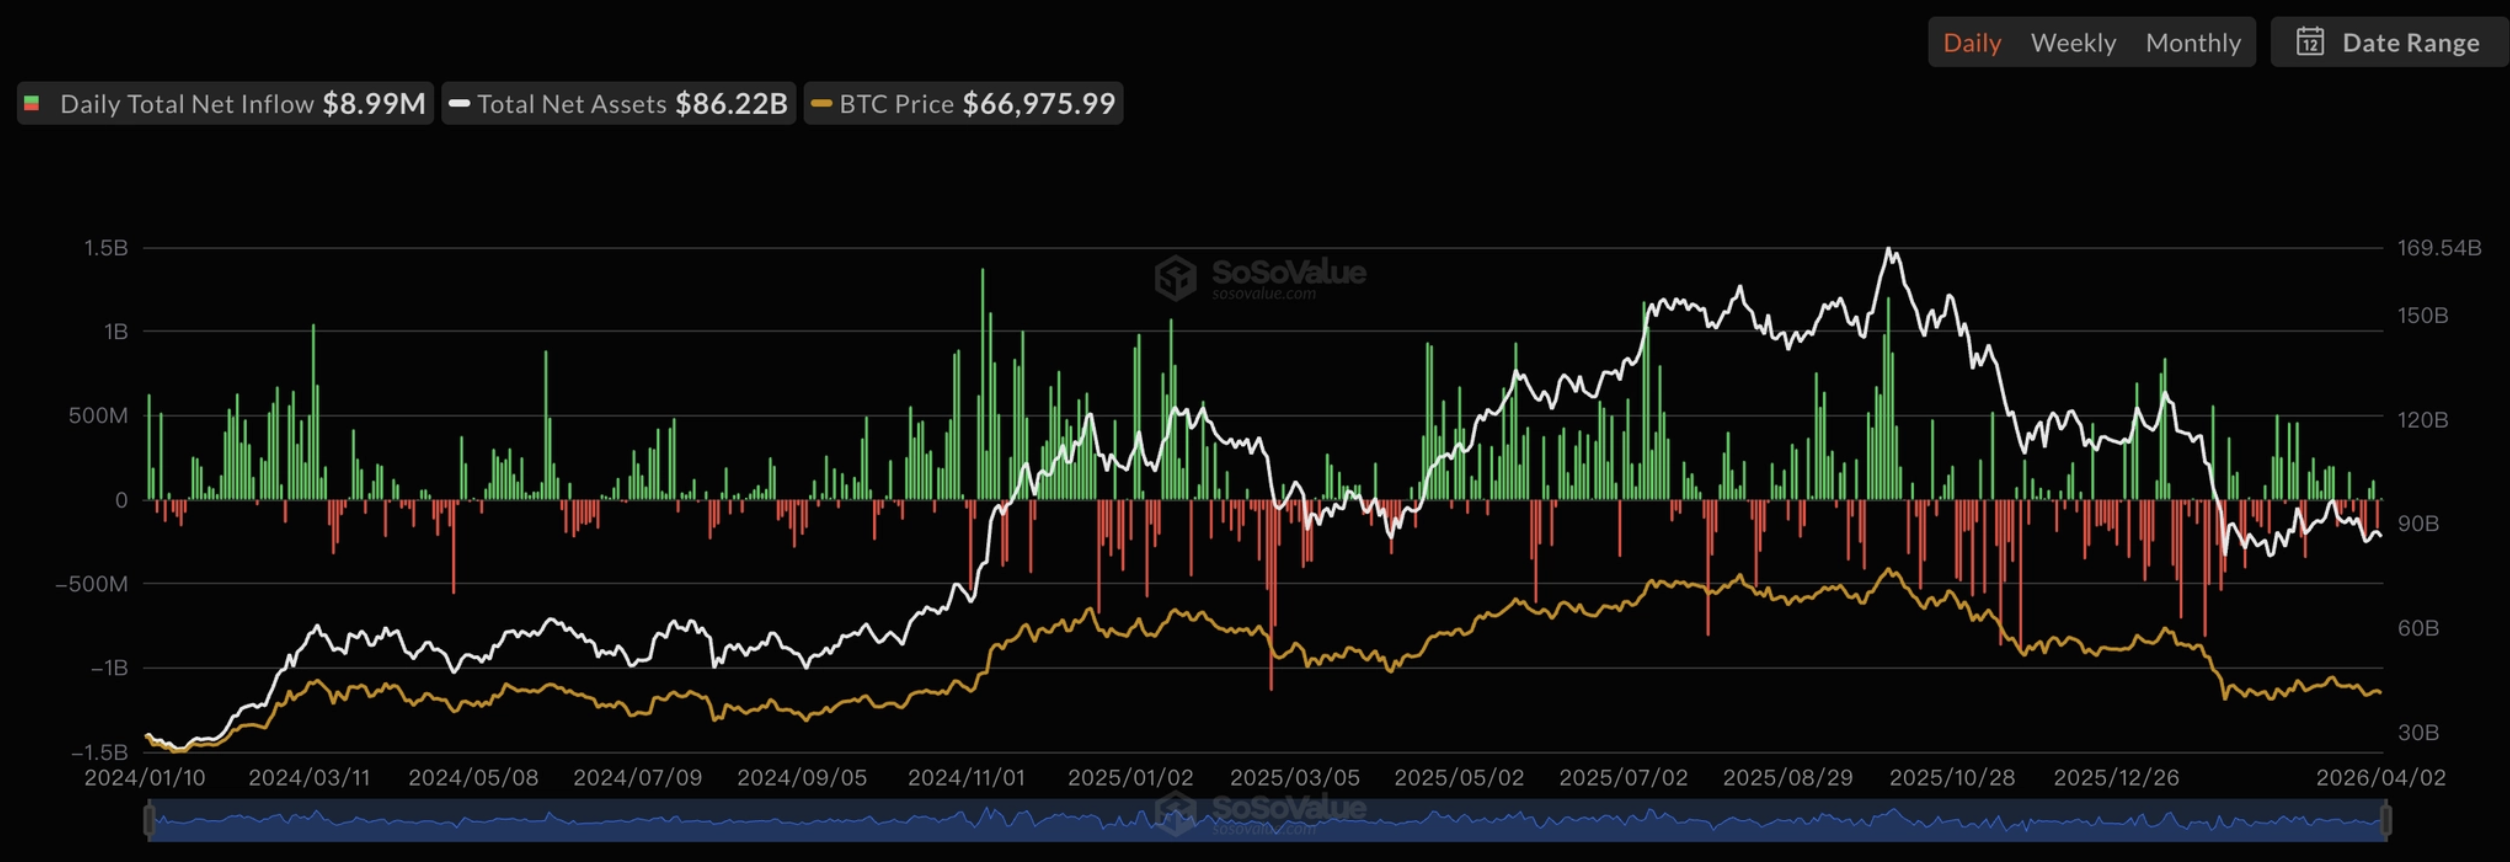This screenshot has height=862, width=2510.
Task: Click the calendar icon beside Date Range
Action: click(2309, 42)
